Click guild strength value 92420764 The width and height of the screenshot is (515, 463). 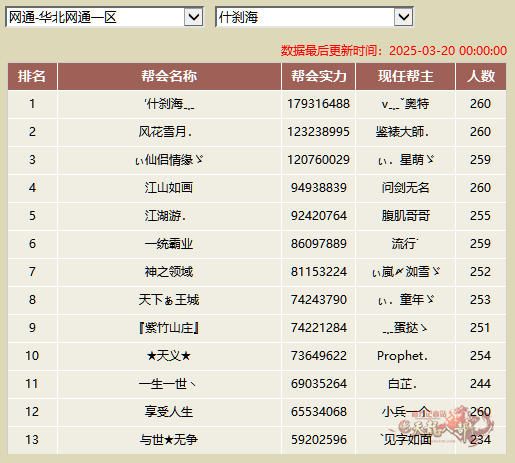click(319, 216)
